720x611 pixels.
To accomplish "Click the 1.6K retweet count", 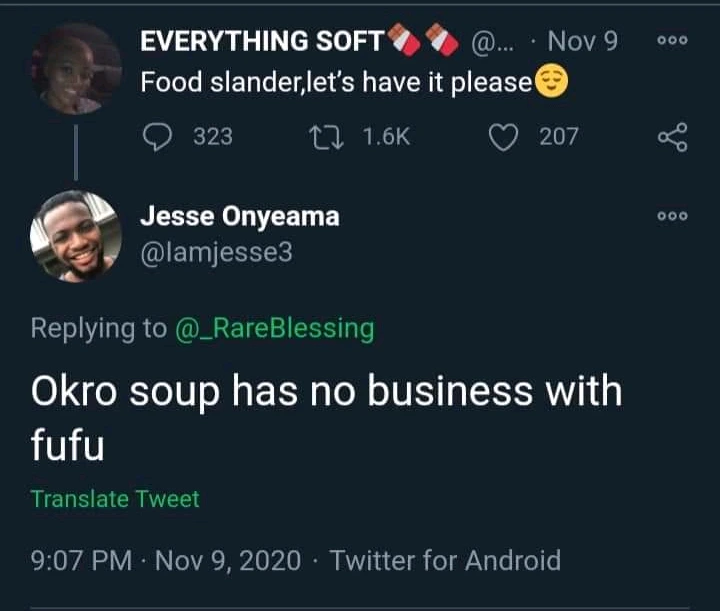I will point(384,137).
